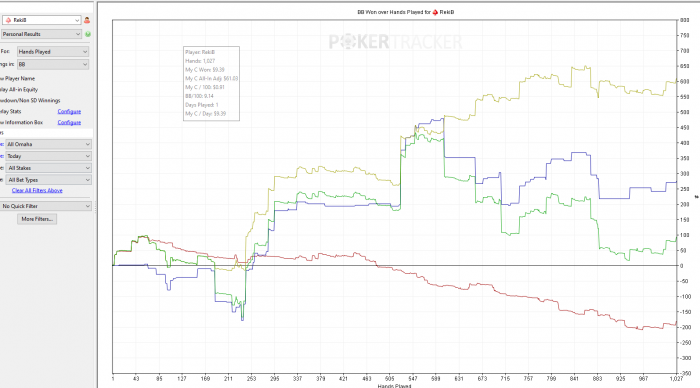Expand the Personal Results dropdown
This screenshot has width=700, height=388.
point(41,34)
